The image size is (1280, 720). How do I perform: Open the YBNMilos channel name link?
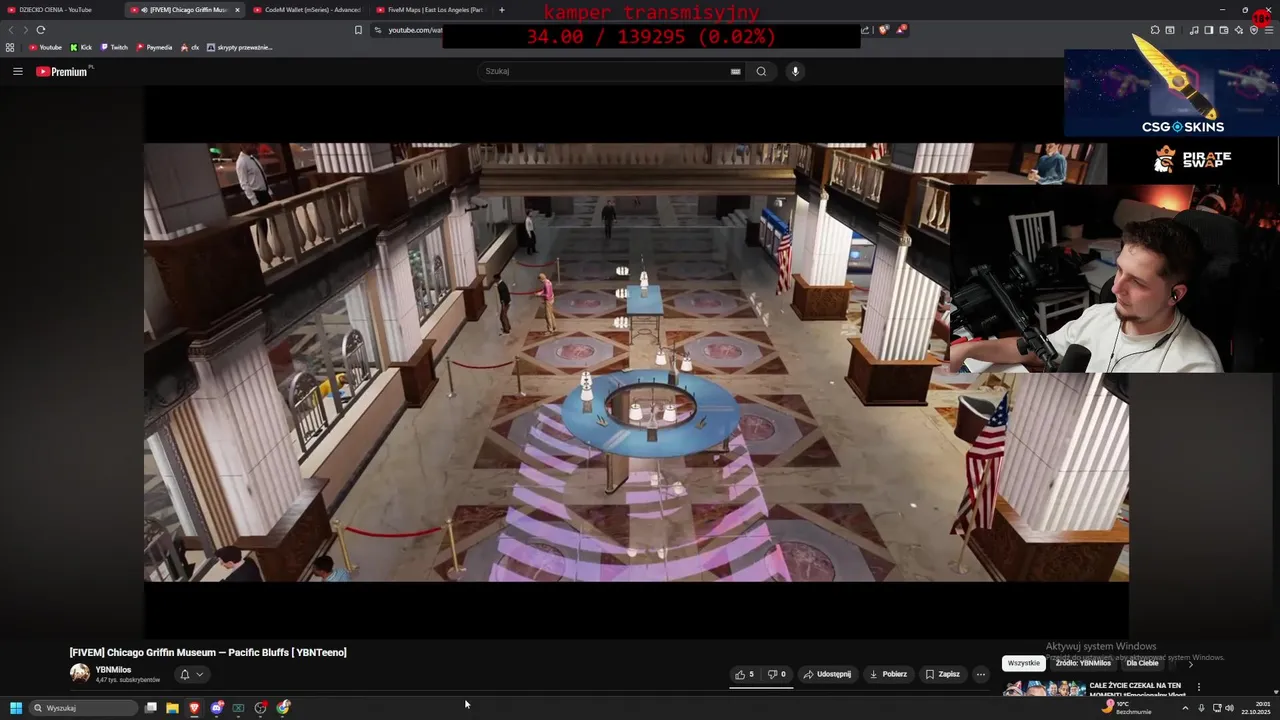(113, 669)
